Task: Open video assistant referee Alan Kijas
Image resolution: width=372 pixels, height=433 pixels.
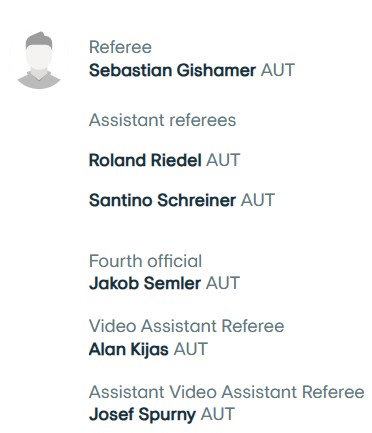Action: point(129,349)
